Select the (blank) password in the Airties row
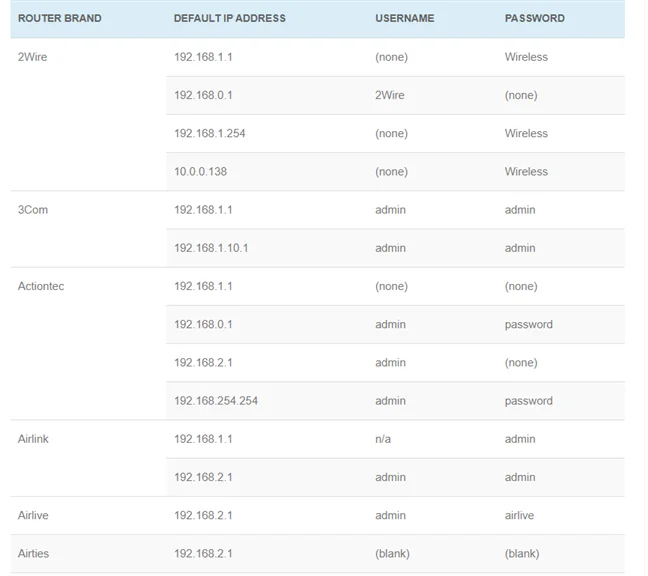Image resolution: width=648 pixels, height=576 pixels. (522, 554)
